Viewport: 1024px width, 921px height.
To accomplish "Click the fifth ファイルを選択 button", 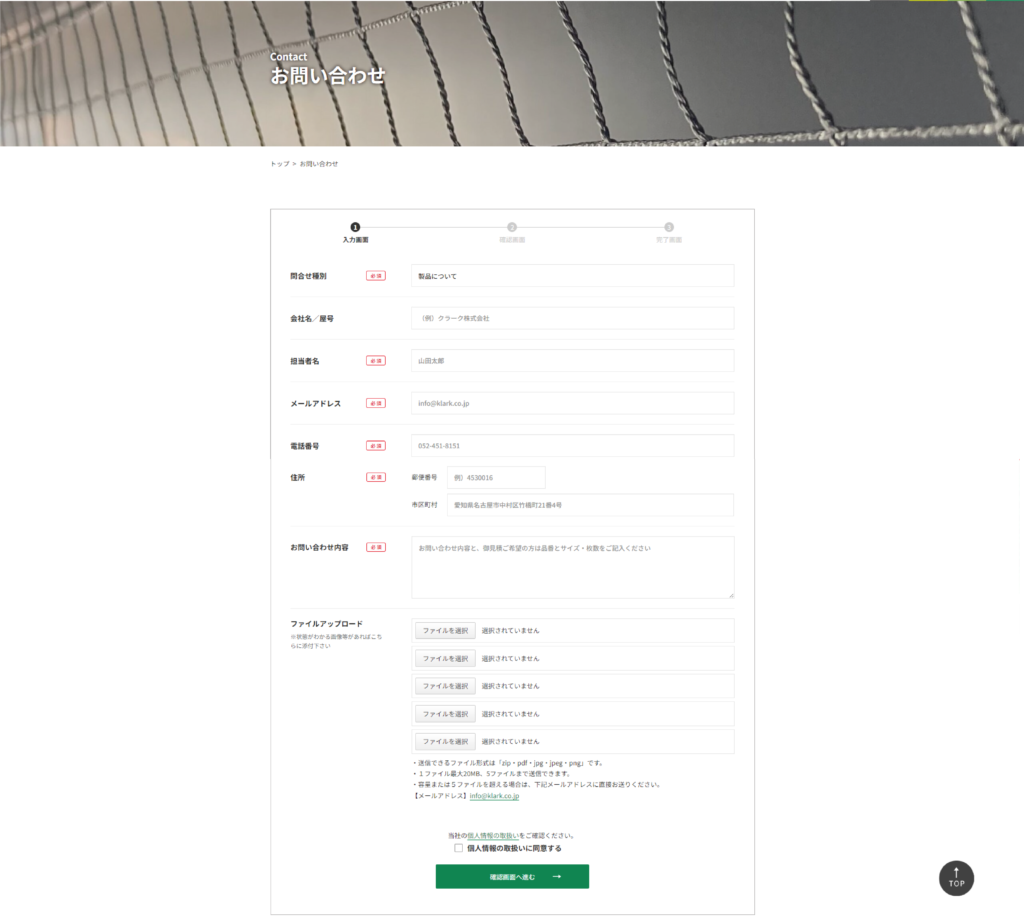I will 445,741.
